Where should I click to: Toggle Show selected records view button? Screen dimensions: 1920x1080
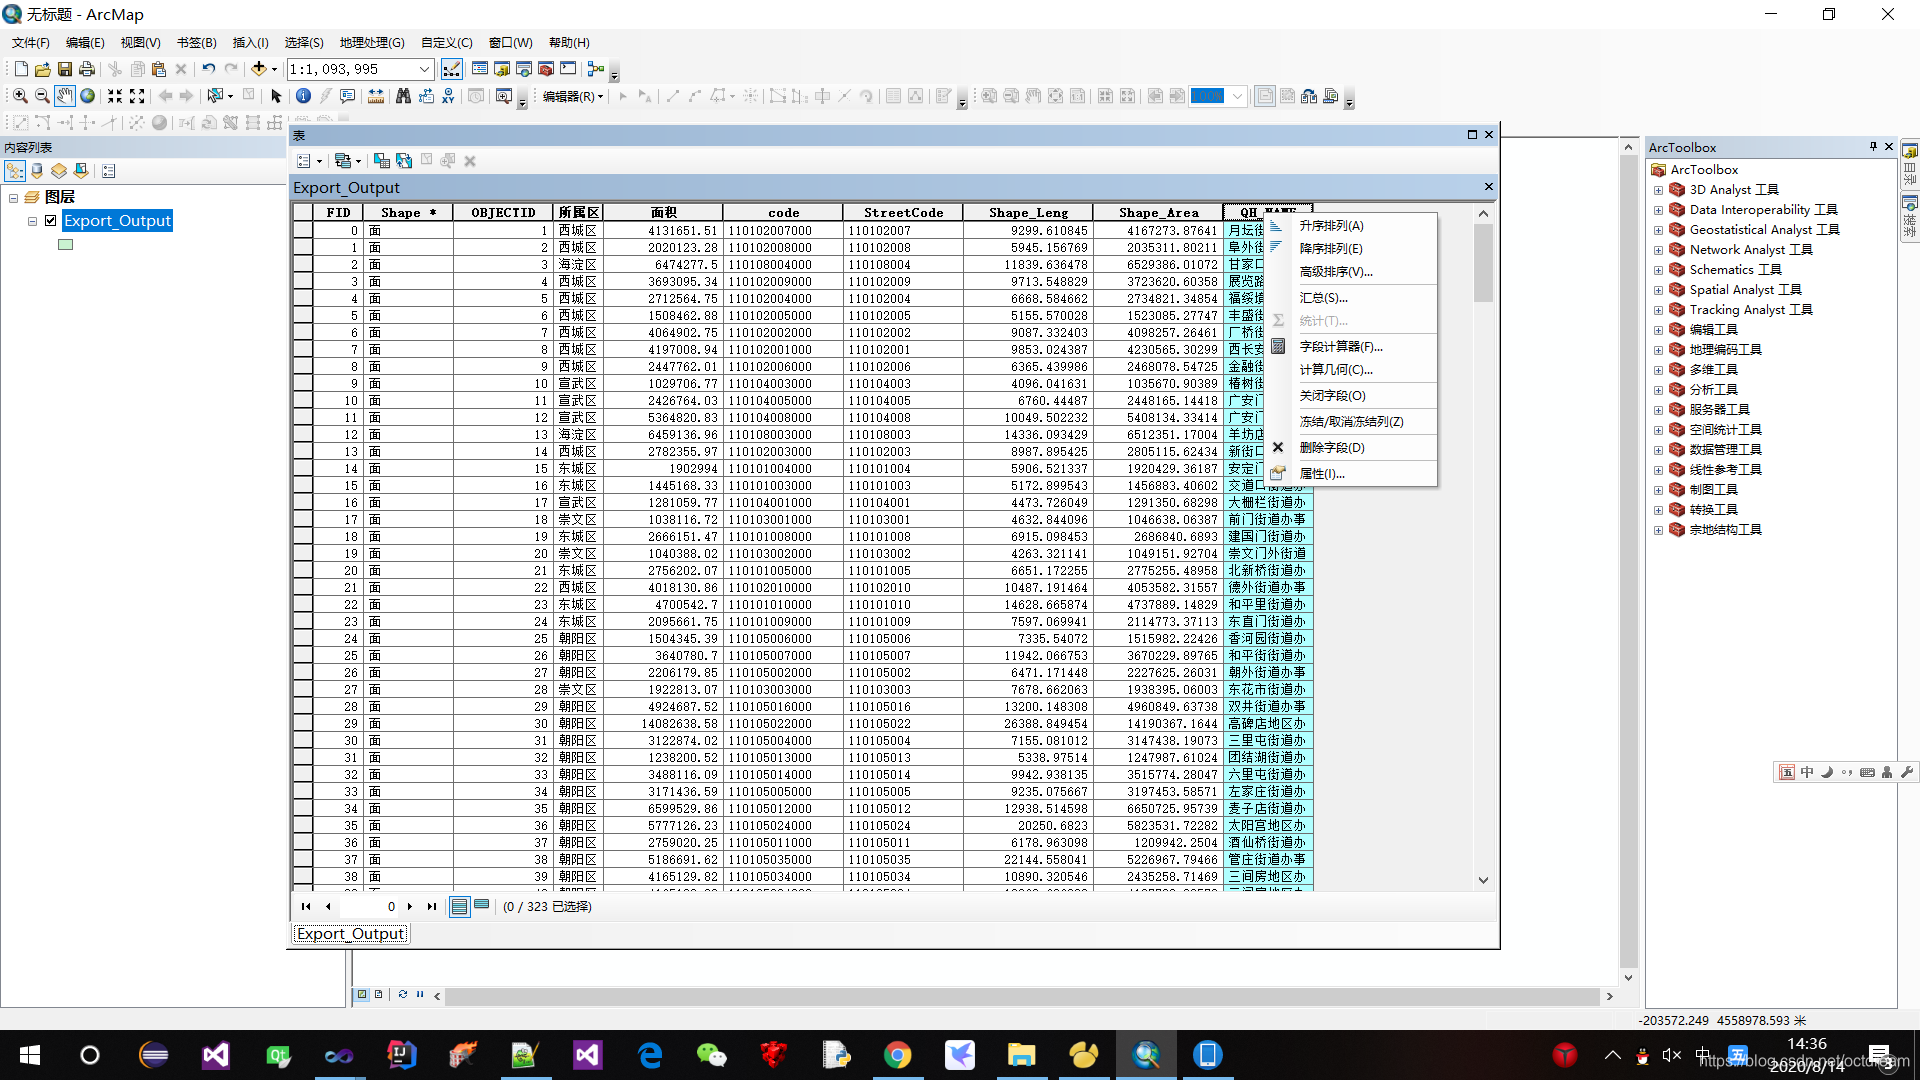pyautogui.click(x=481, y=906)
